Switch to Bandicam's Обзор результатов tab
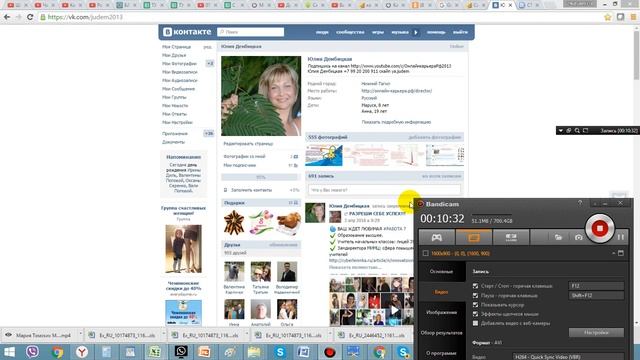 click(442, 333)
